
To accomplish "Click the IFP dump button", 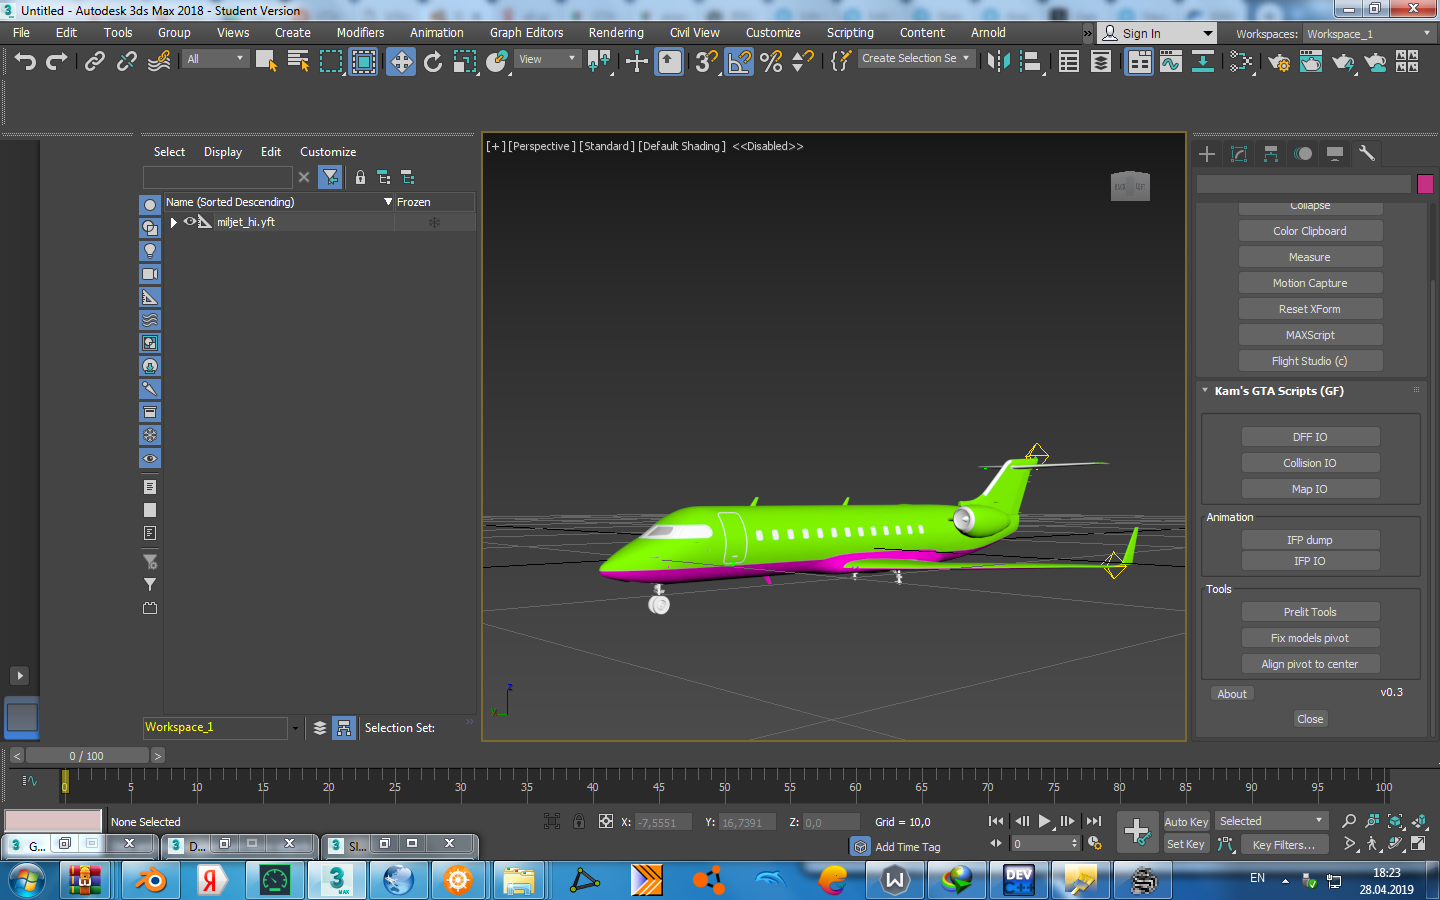I will [1310, 540].
